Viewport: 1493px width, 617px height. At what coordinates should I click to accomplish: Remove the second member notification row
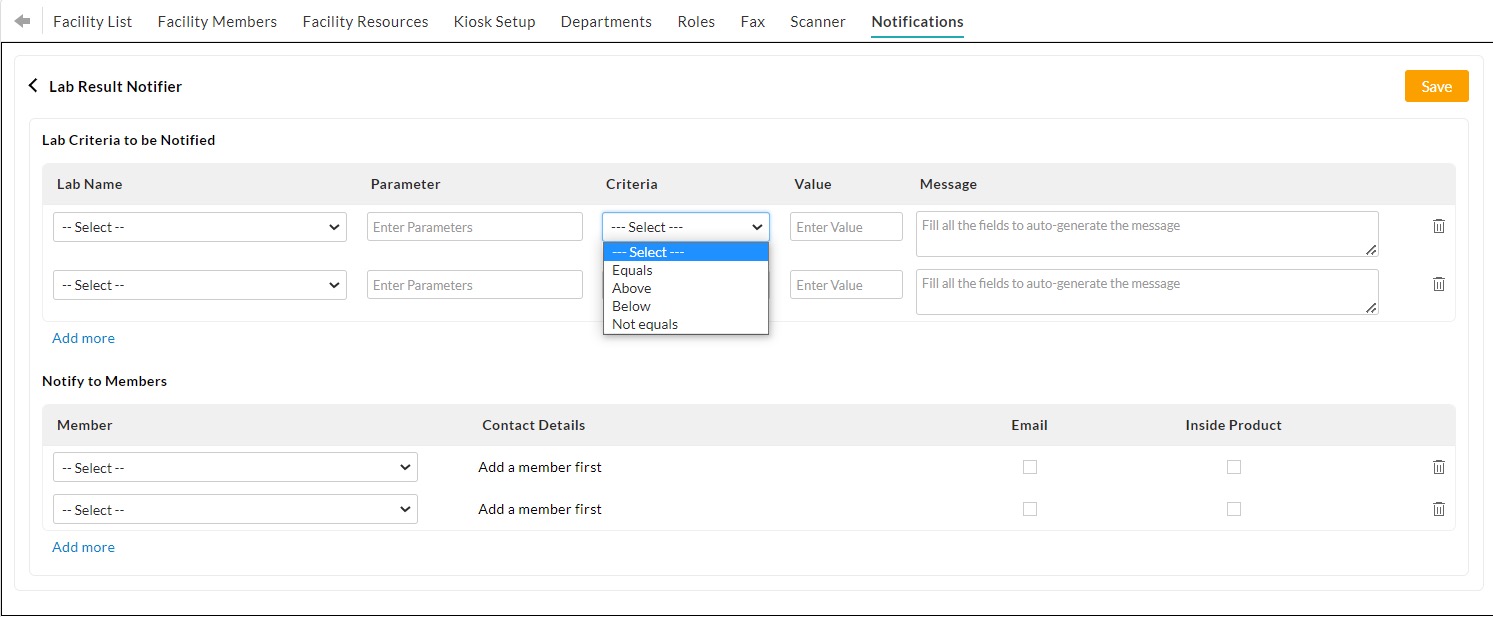pyautogui.click(x=1438, y=509)
